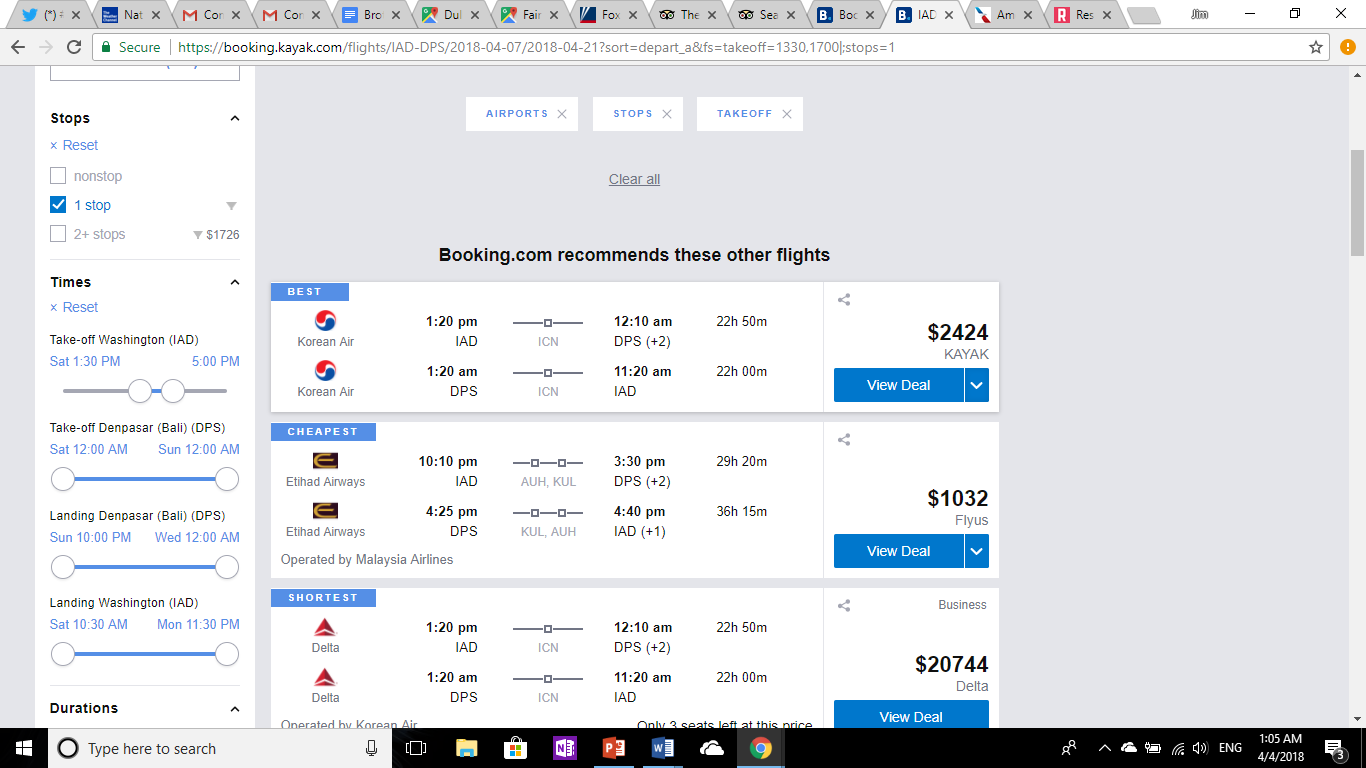Enable the 2+ stops checkbox

pyautogui.click(x=58, y=234)
